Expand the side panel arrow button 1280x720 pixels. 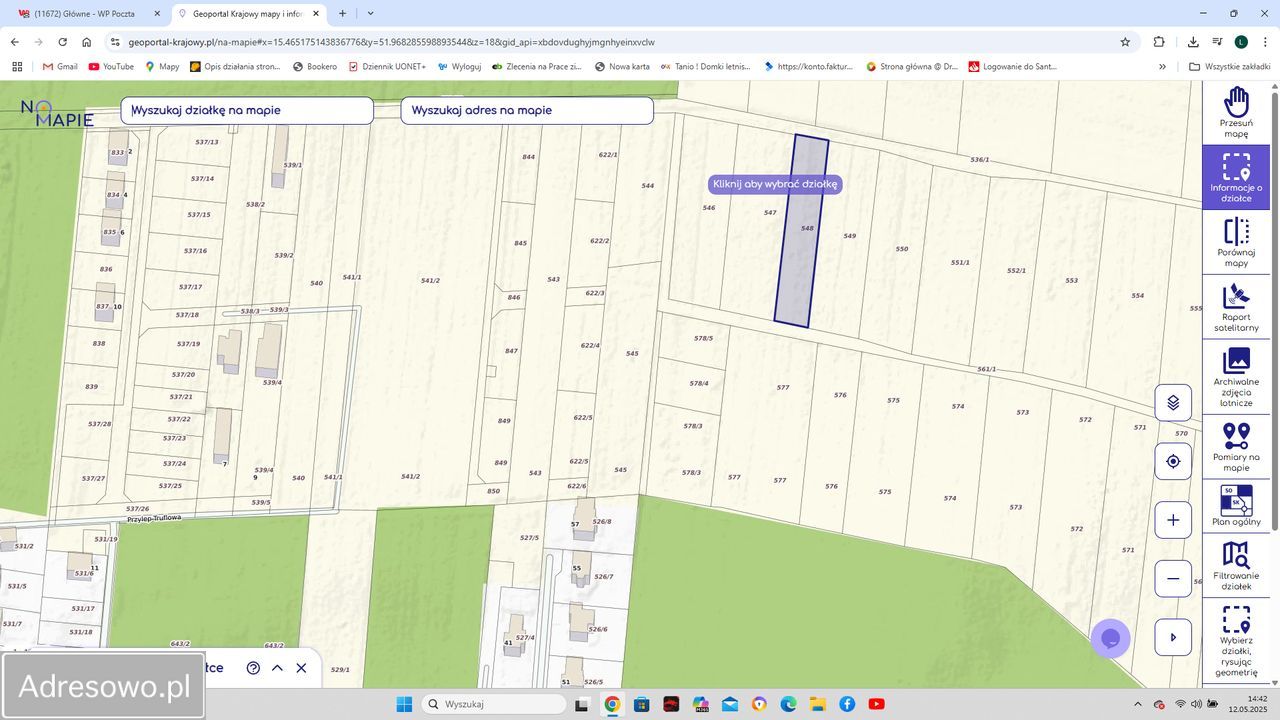pyautogui.click(x=1173, y=637)
